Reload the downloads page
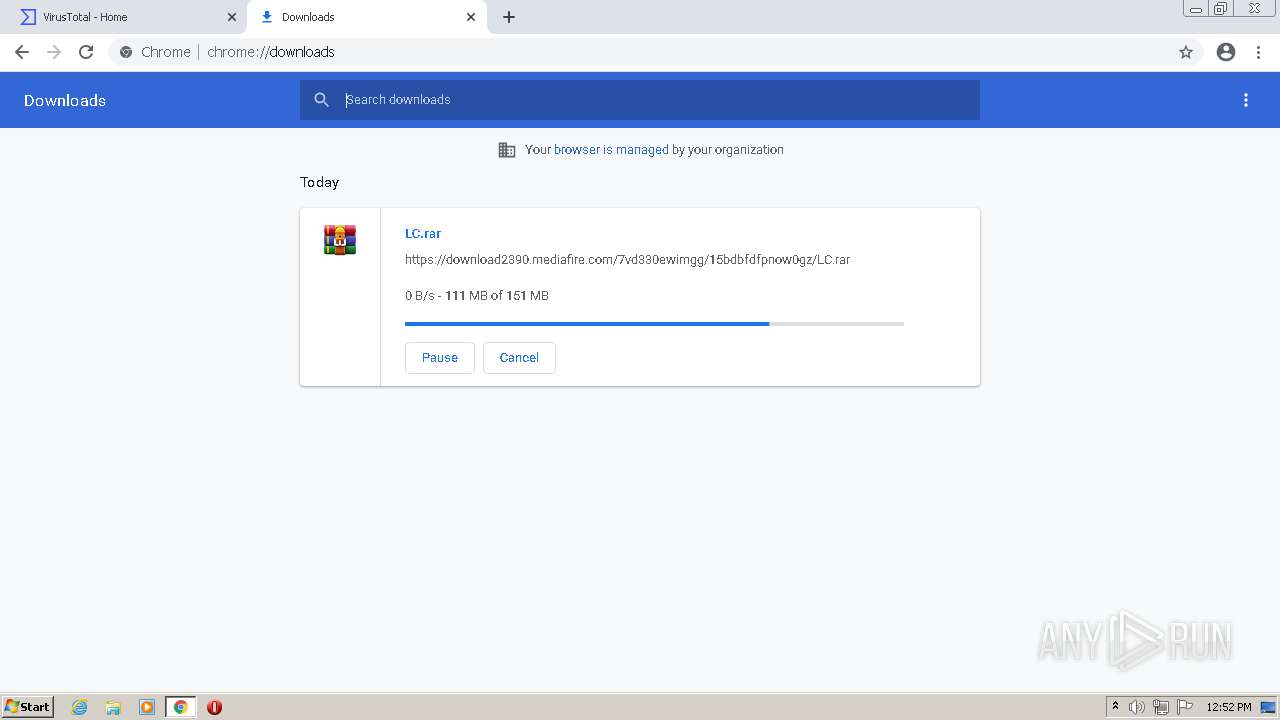Viewport: 1280px width, 720px height. pyautogui.click(x=86, y=52)
